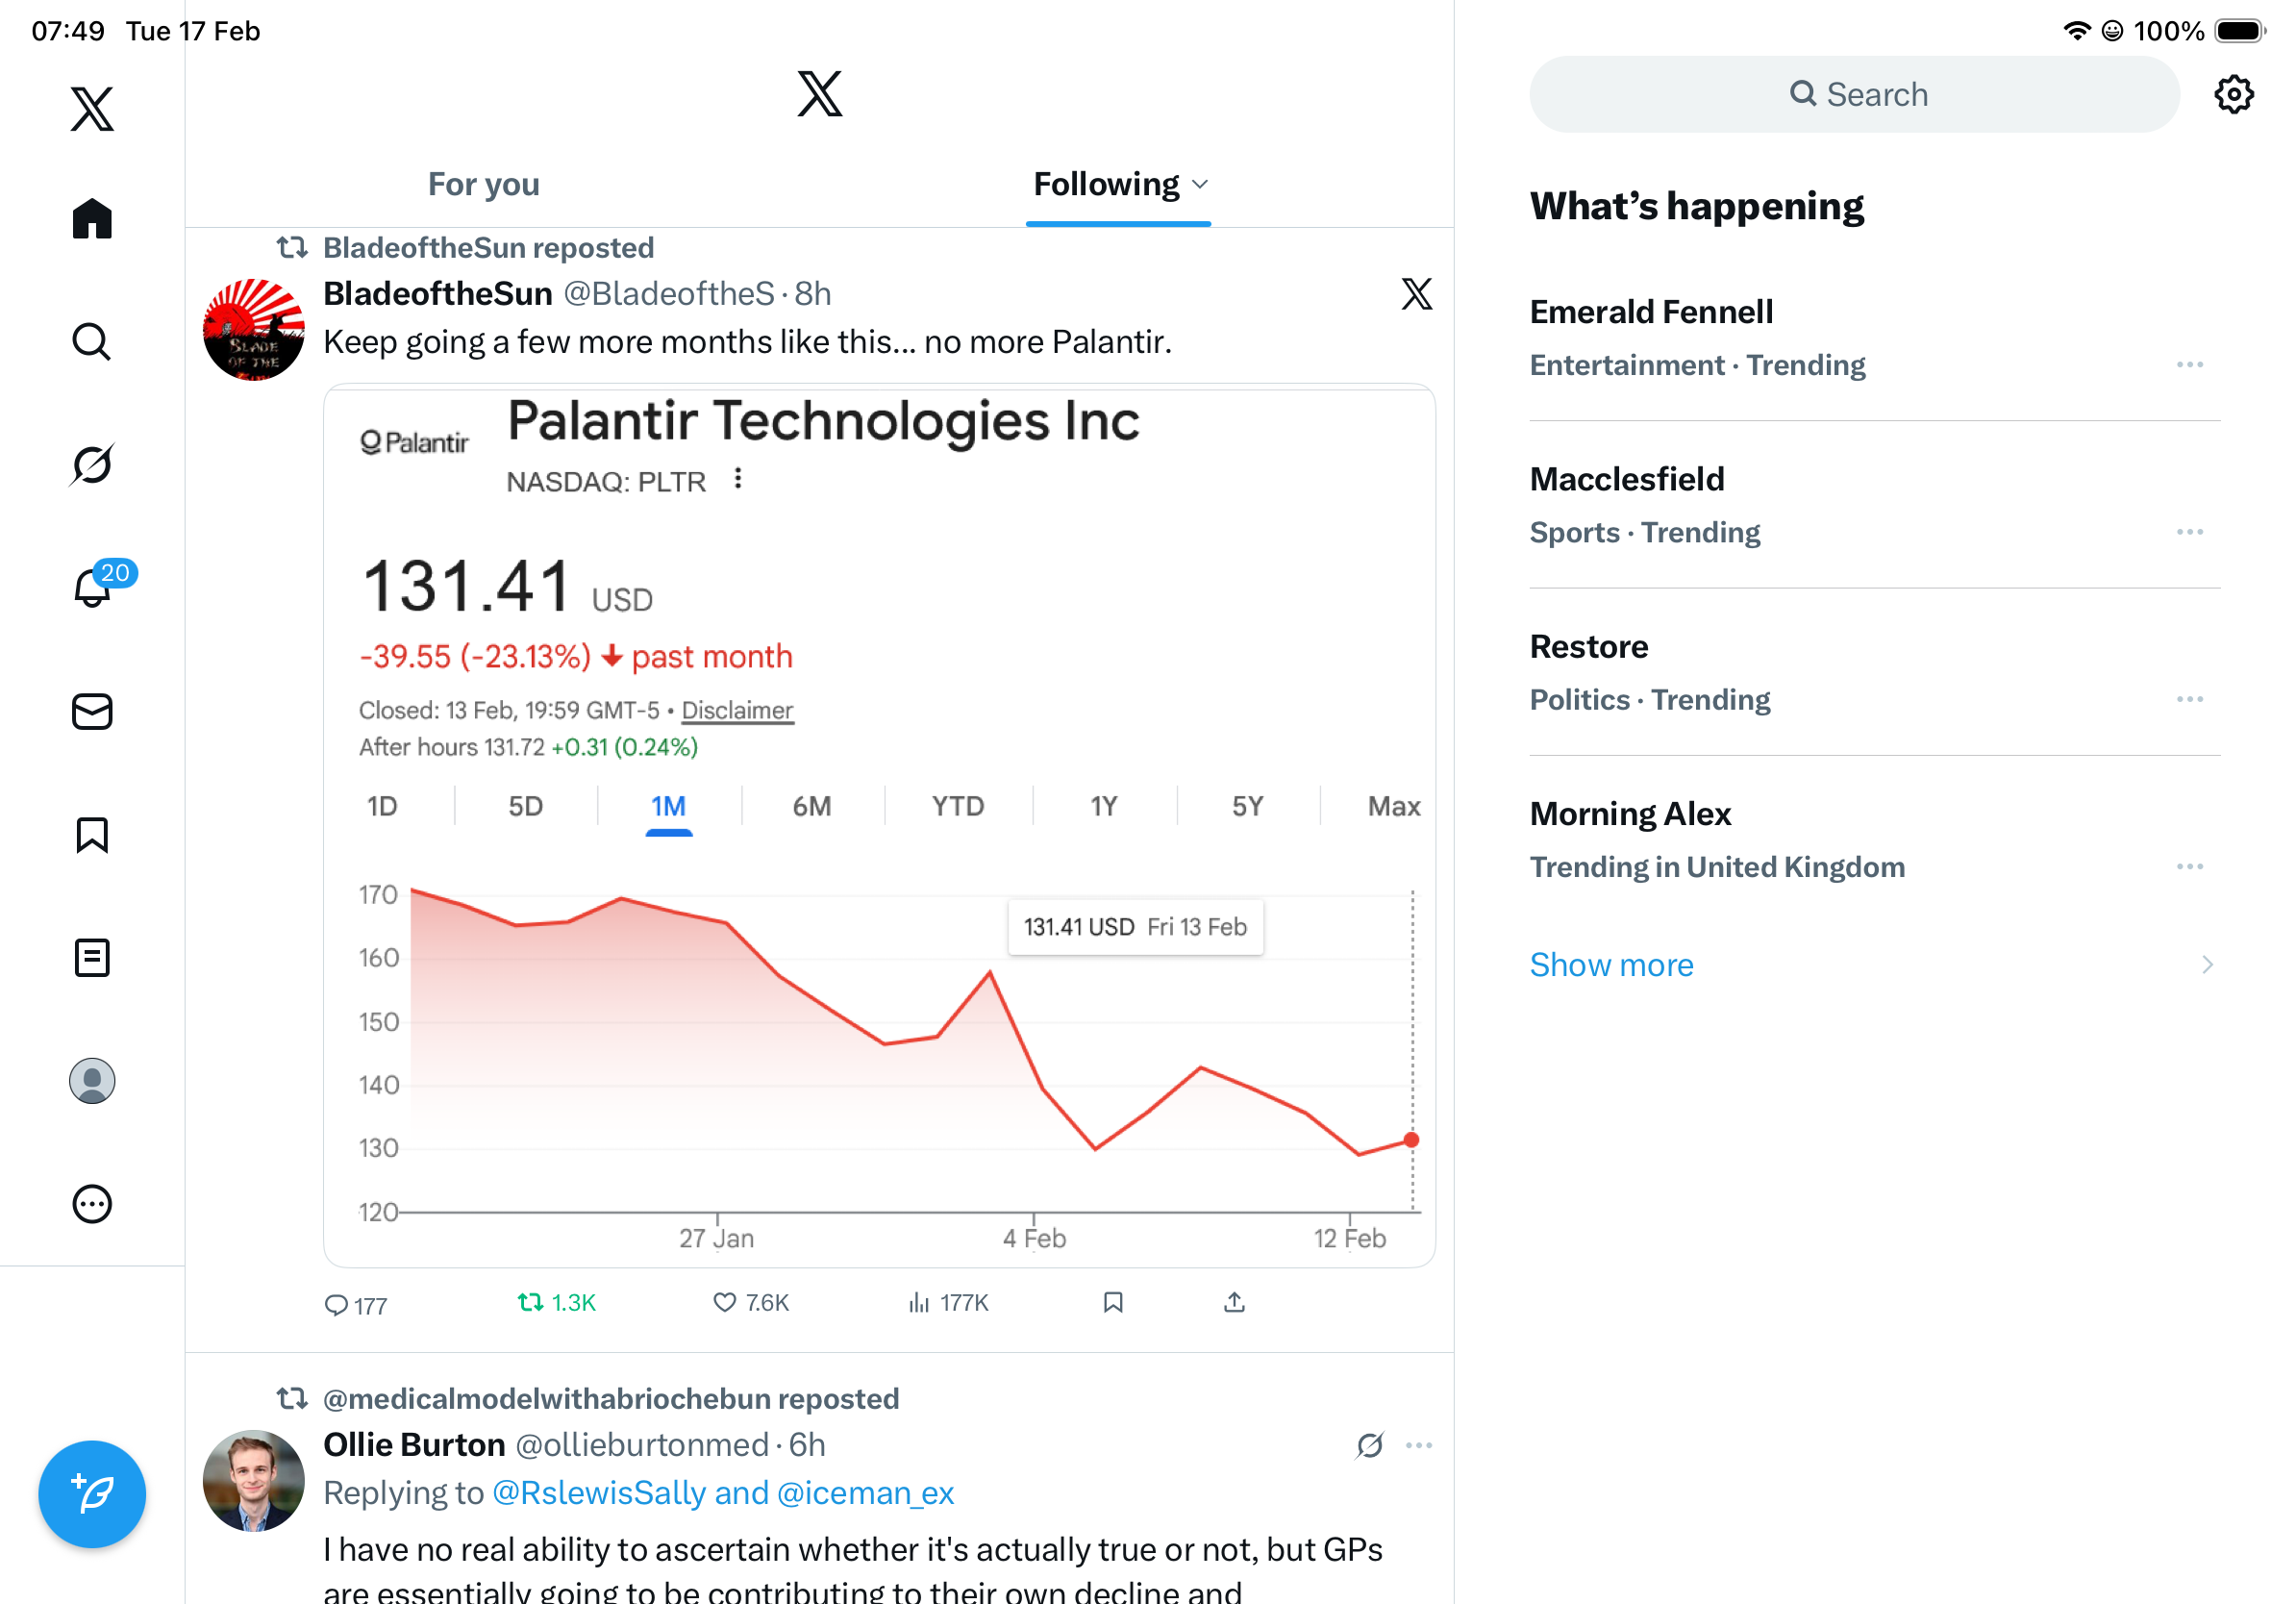Open More menu in left sidebar

92,1204
